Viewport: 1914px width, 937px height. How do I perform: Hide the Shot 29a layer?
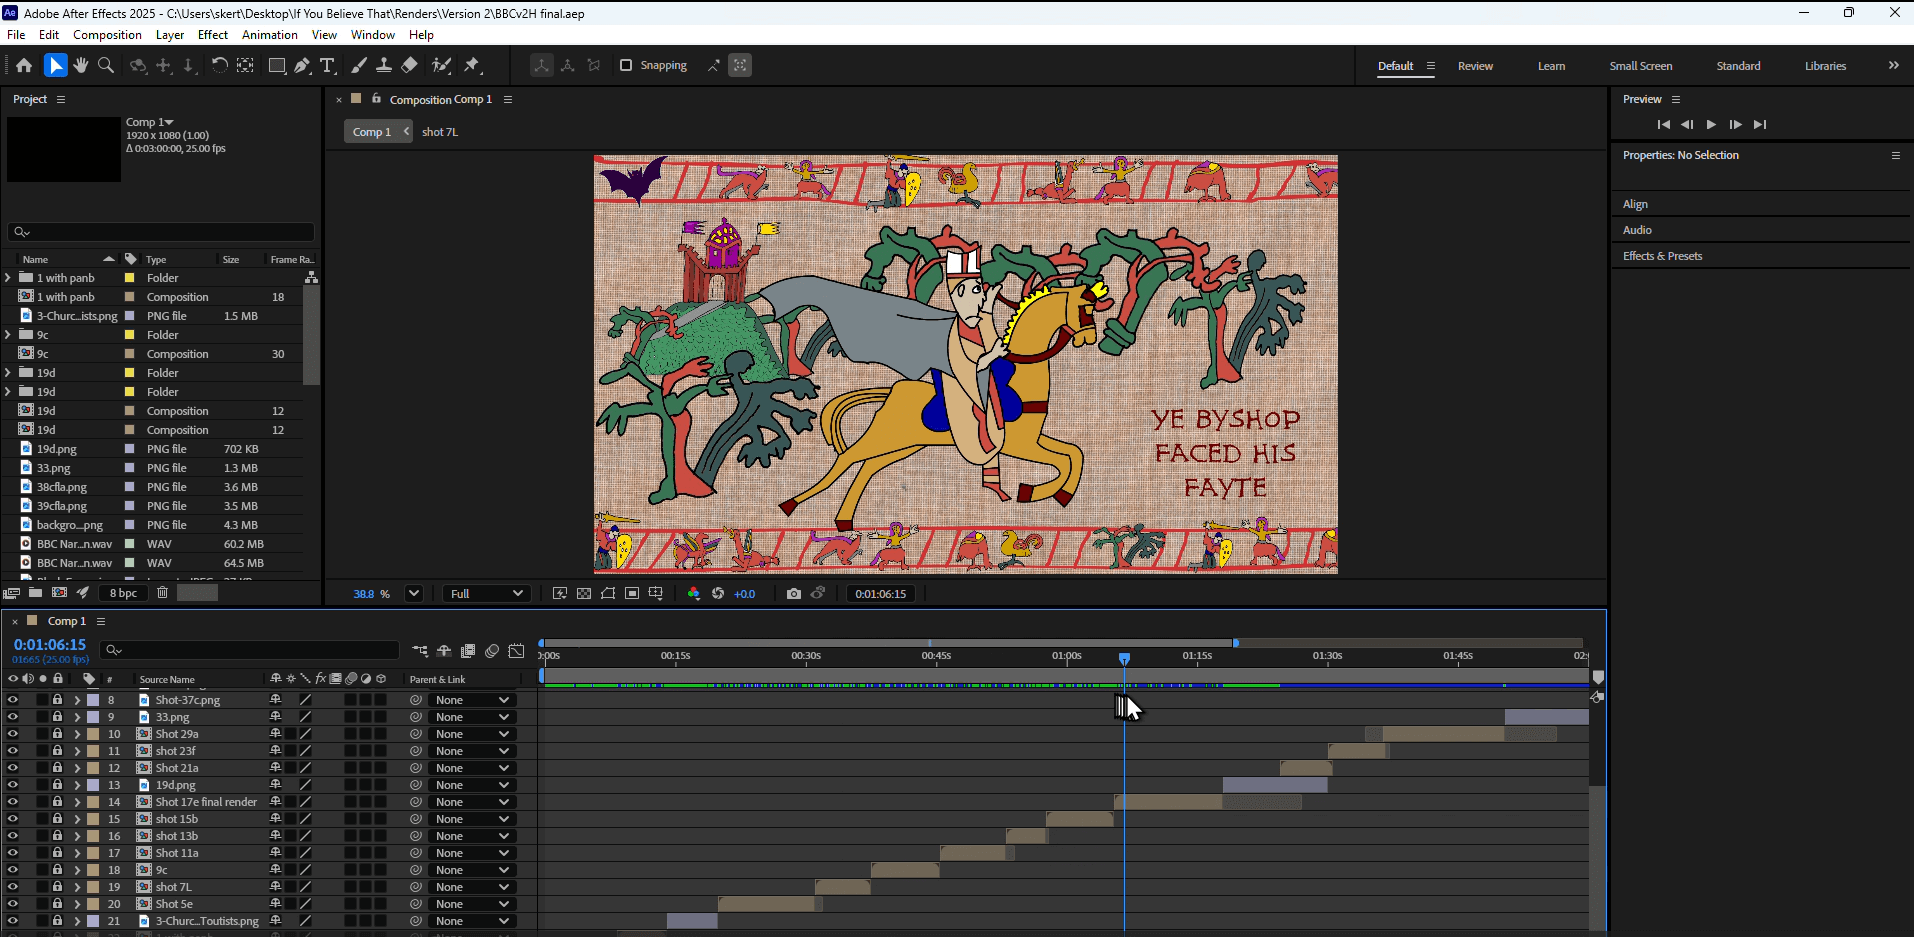(13, 734)
